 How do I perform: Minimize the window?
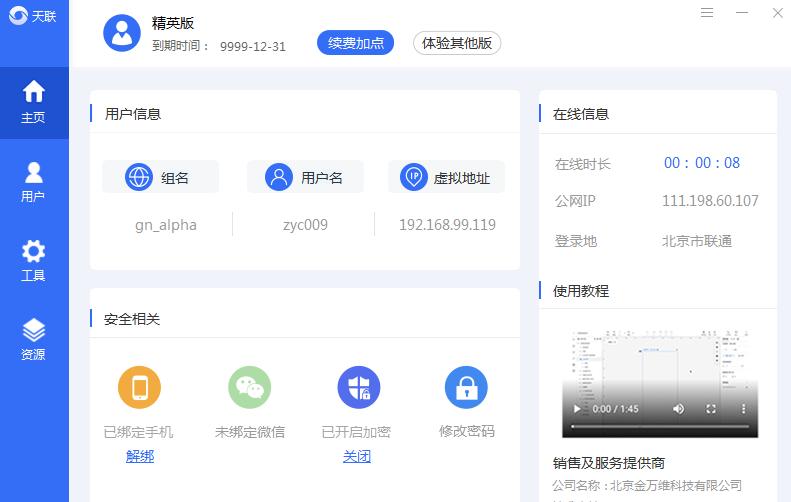coord(742,13)
